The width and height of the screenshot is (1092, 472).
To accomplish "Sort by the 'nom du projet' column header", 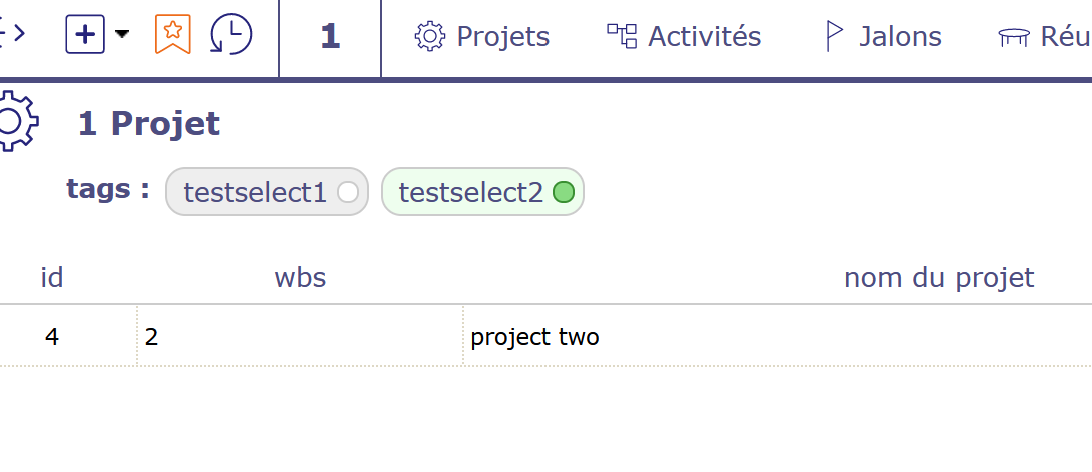I will 938,277.
